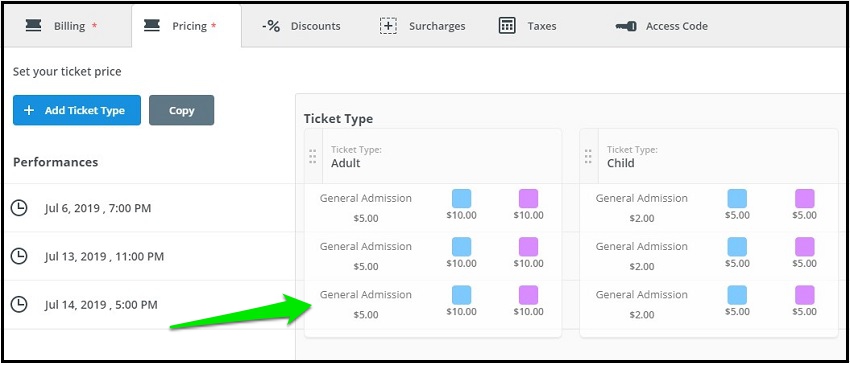Click Child blue swatch for Jul 6 performance

click(x=737, y=198)
